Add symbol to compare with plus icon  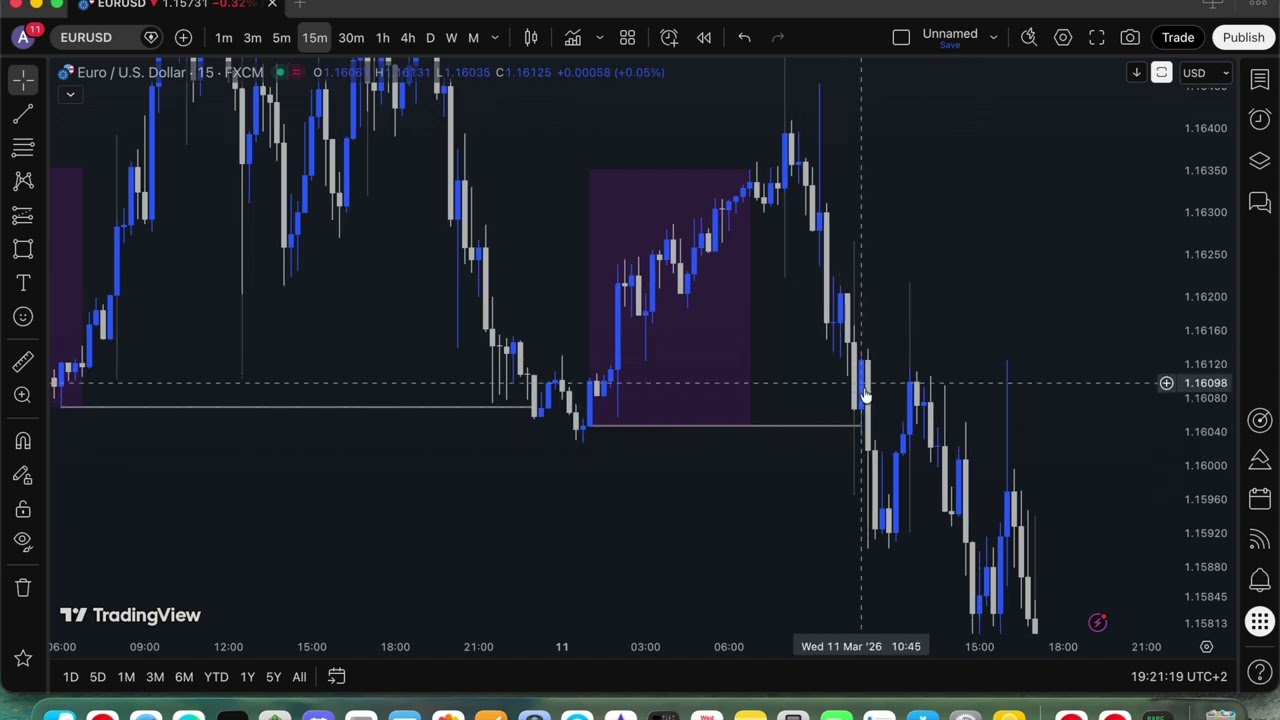(x=183, y=37)
